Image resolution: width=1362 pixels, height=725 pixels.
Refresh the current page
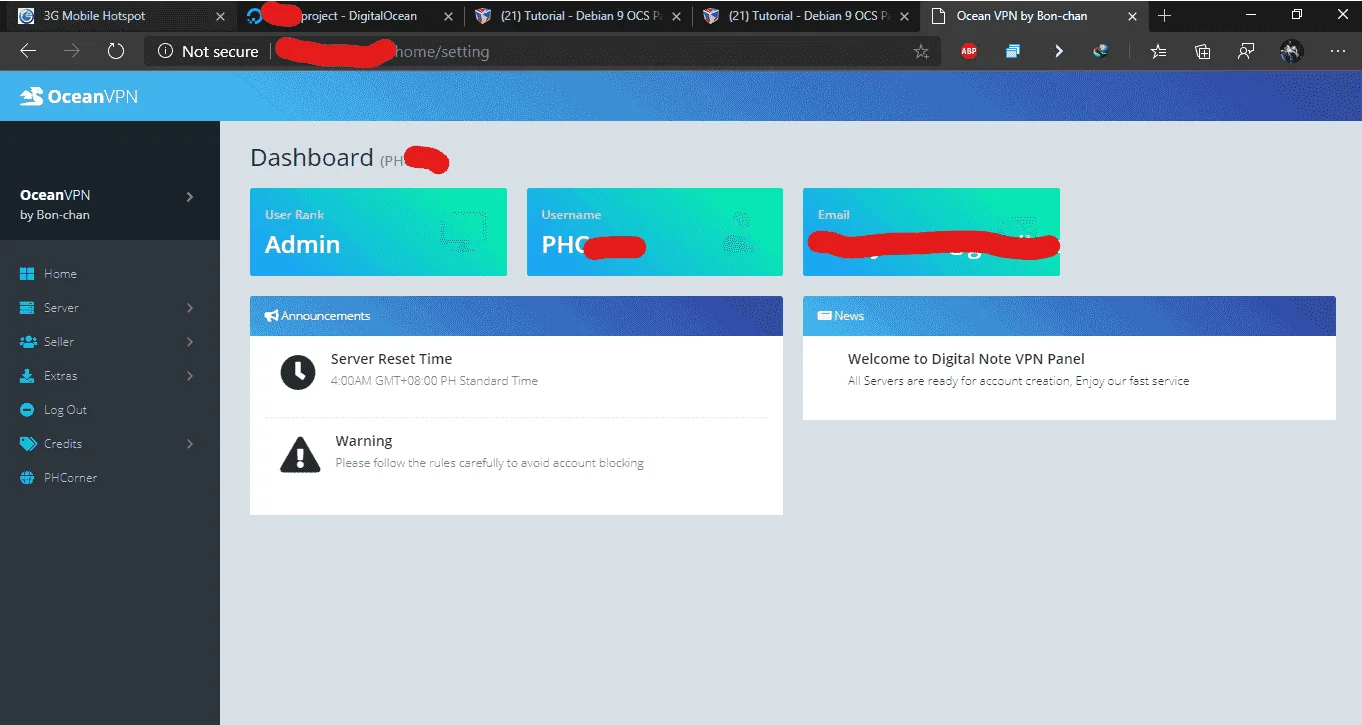tap(116, 51)
